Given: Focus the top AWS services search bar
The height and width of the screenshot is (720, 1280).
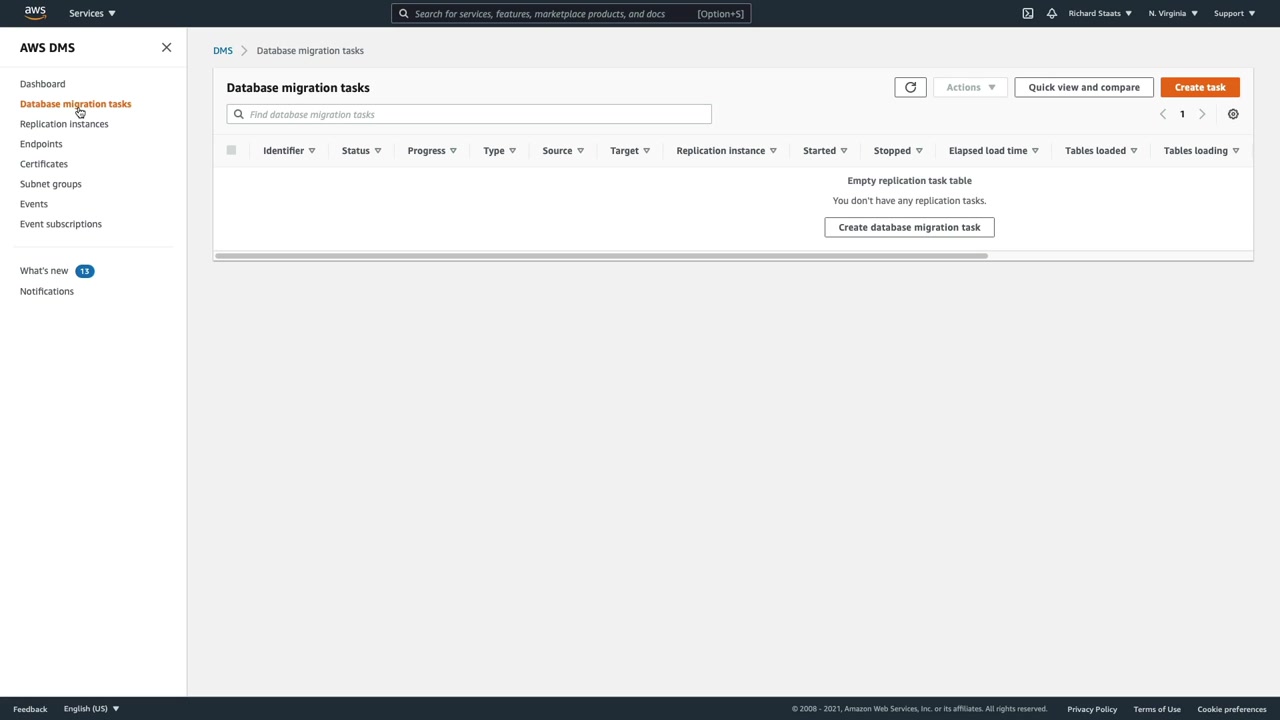Looking at the screenshot, I should 571,13.
